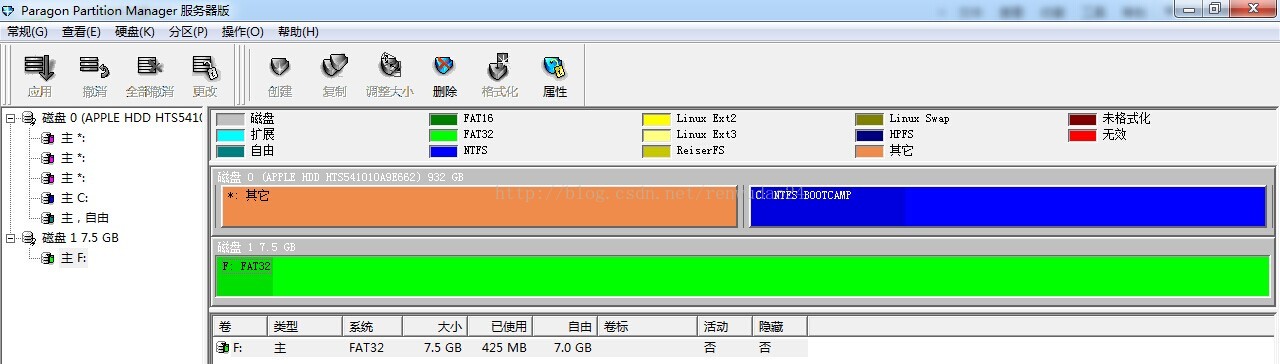Collapse the 磁盘 1 tree node
1280x364 pixels.
(11, 238)
